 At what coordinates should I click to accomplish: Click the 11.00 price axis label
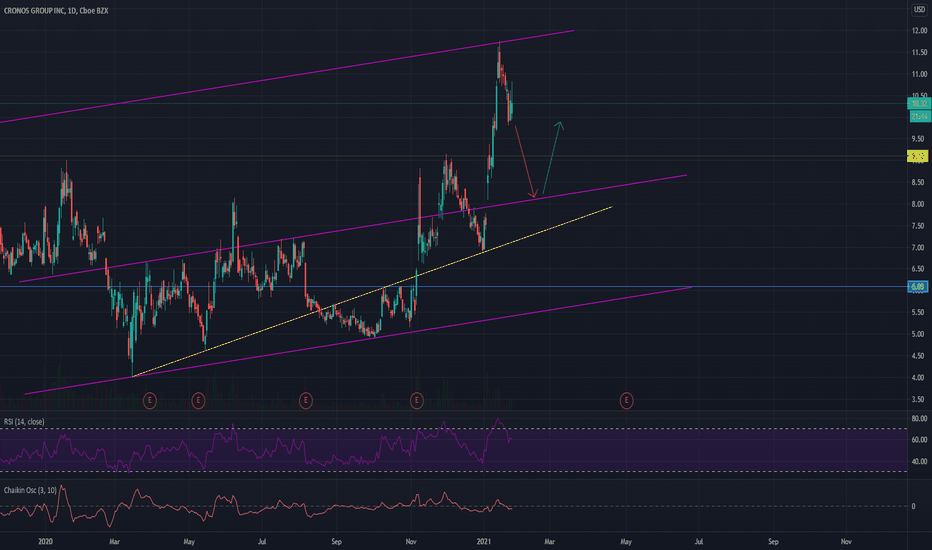tap(919, 74)
